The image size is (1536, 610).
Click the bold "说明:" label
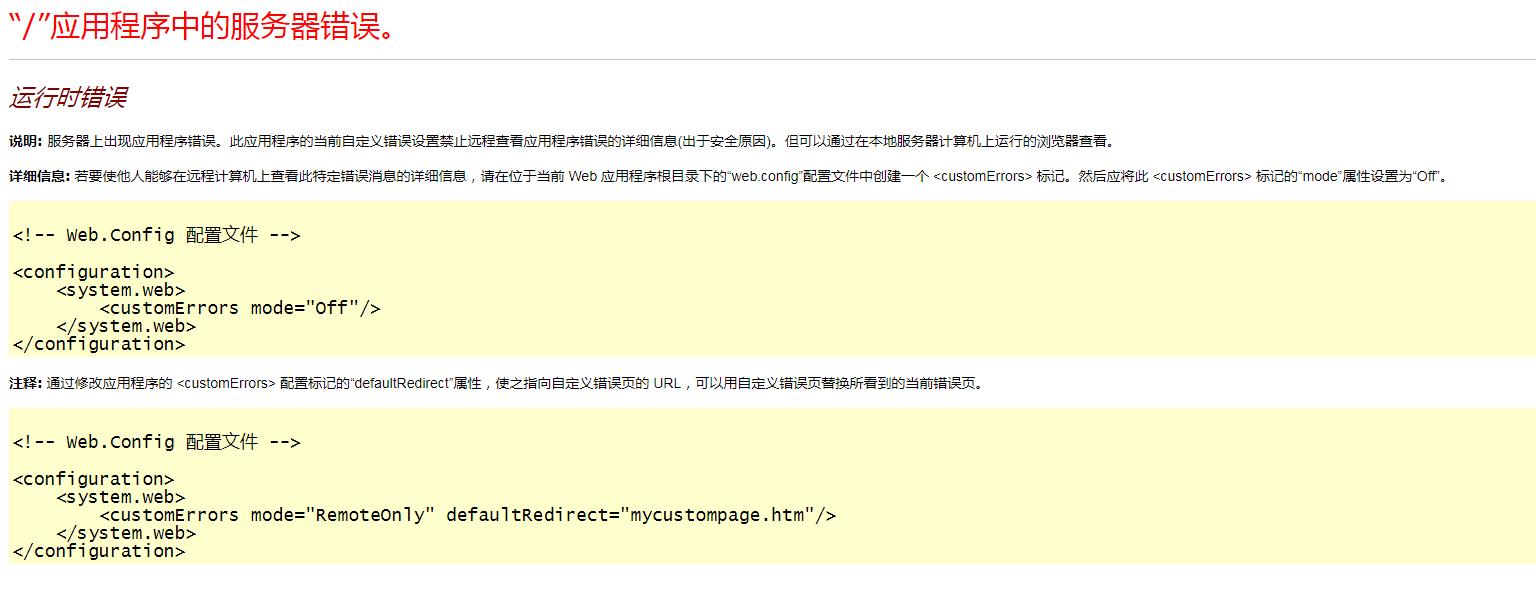click(26, 141)
